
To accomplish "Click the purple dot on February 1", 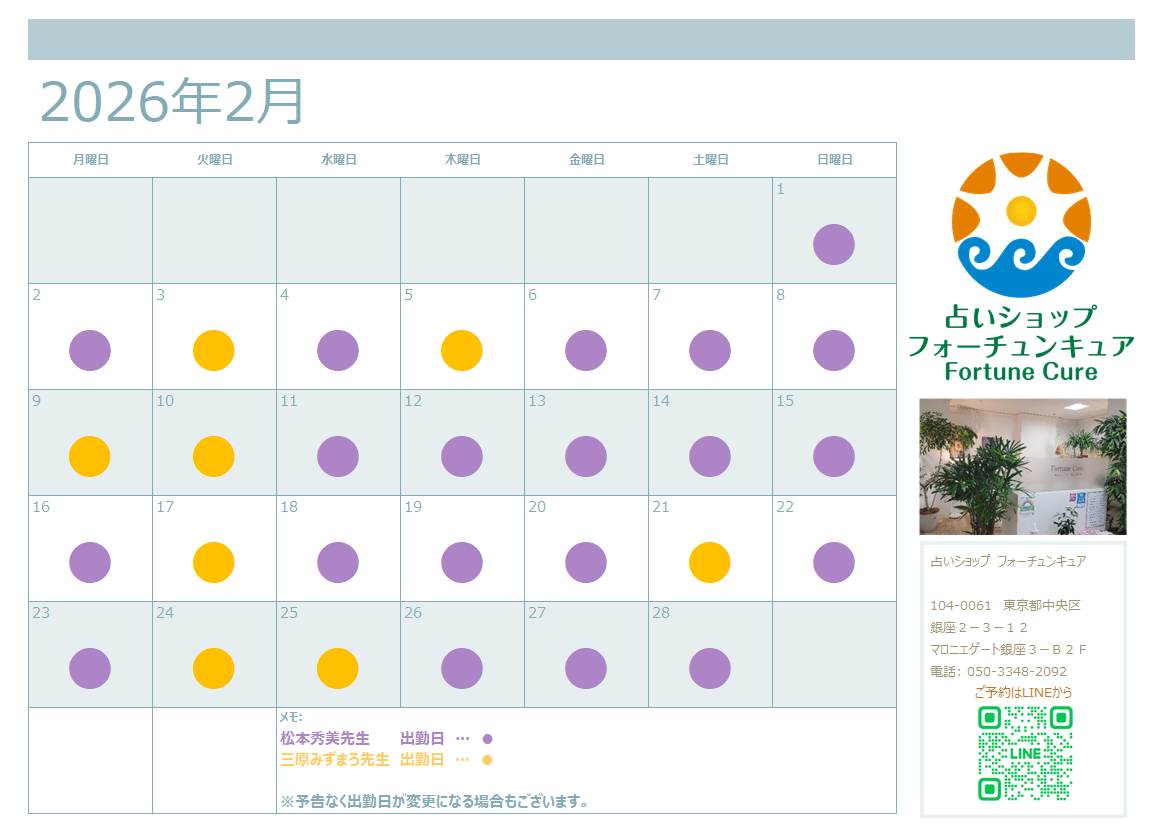I will 833,245.
